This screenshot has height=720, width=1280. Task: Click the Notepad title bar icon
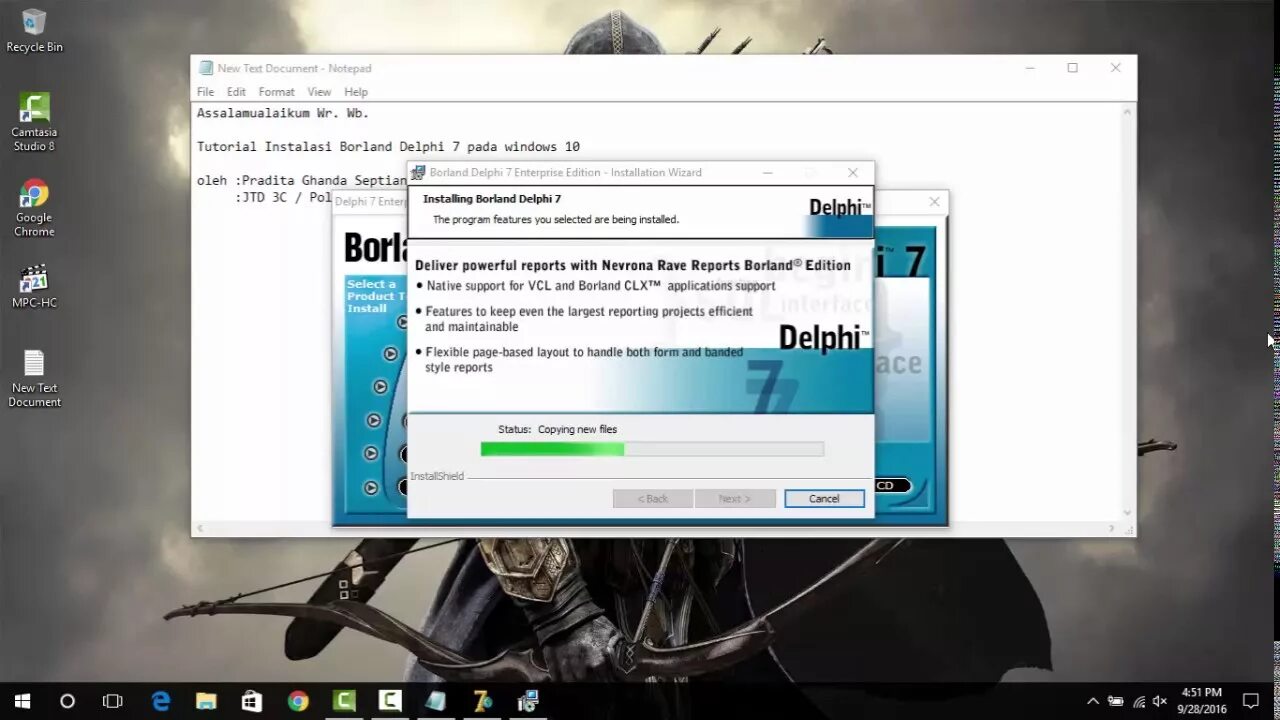[x=206, y=68]
